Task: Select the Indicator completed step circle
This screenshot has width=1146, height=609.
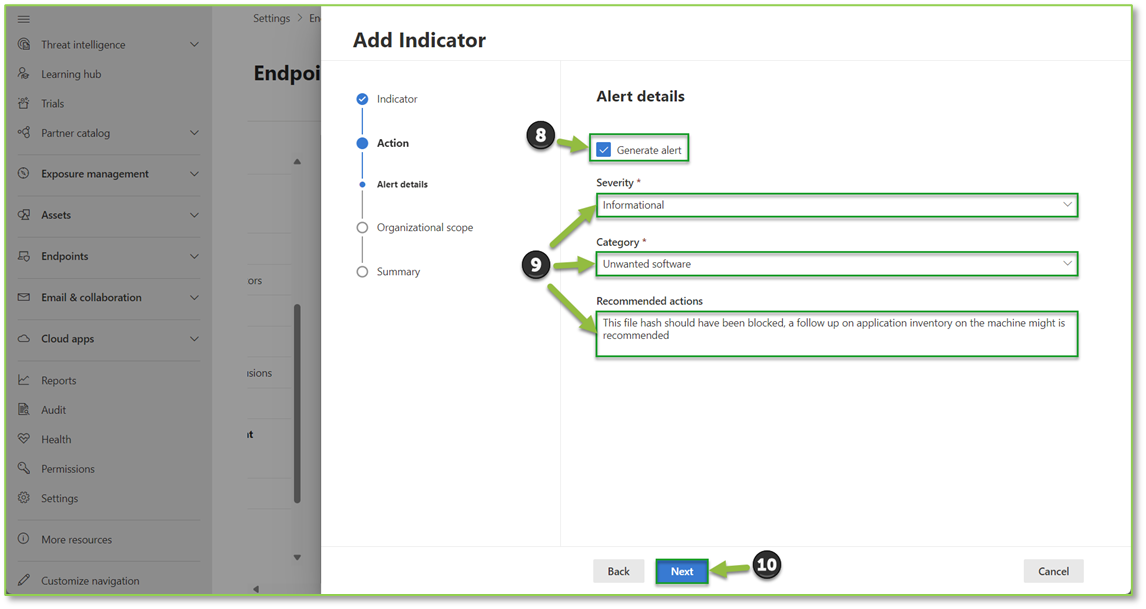Action: [x=361, y=99]
